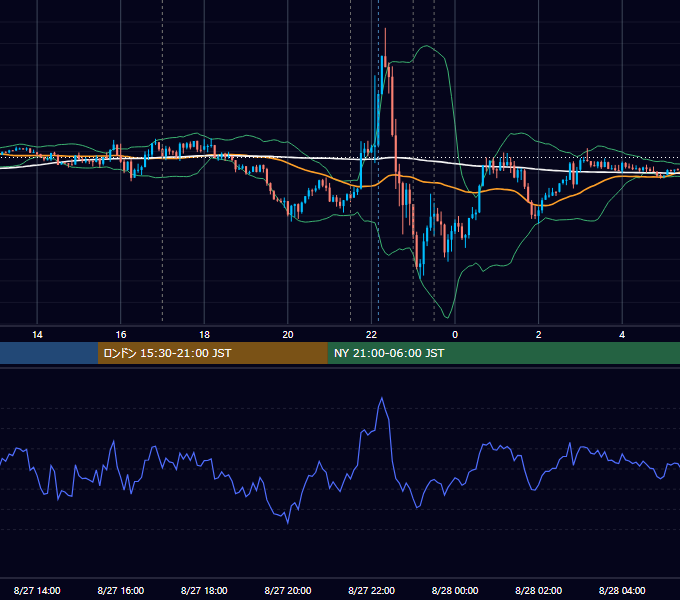Screen dimensions: 680x600
Task: Click the oscillator's lowest trough near 20:00
Action: point(288,522)
